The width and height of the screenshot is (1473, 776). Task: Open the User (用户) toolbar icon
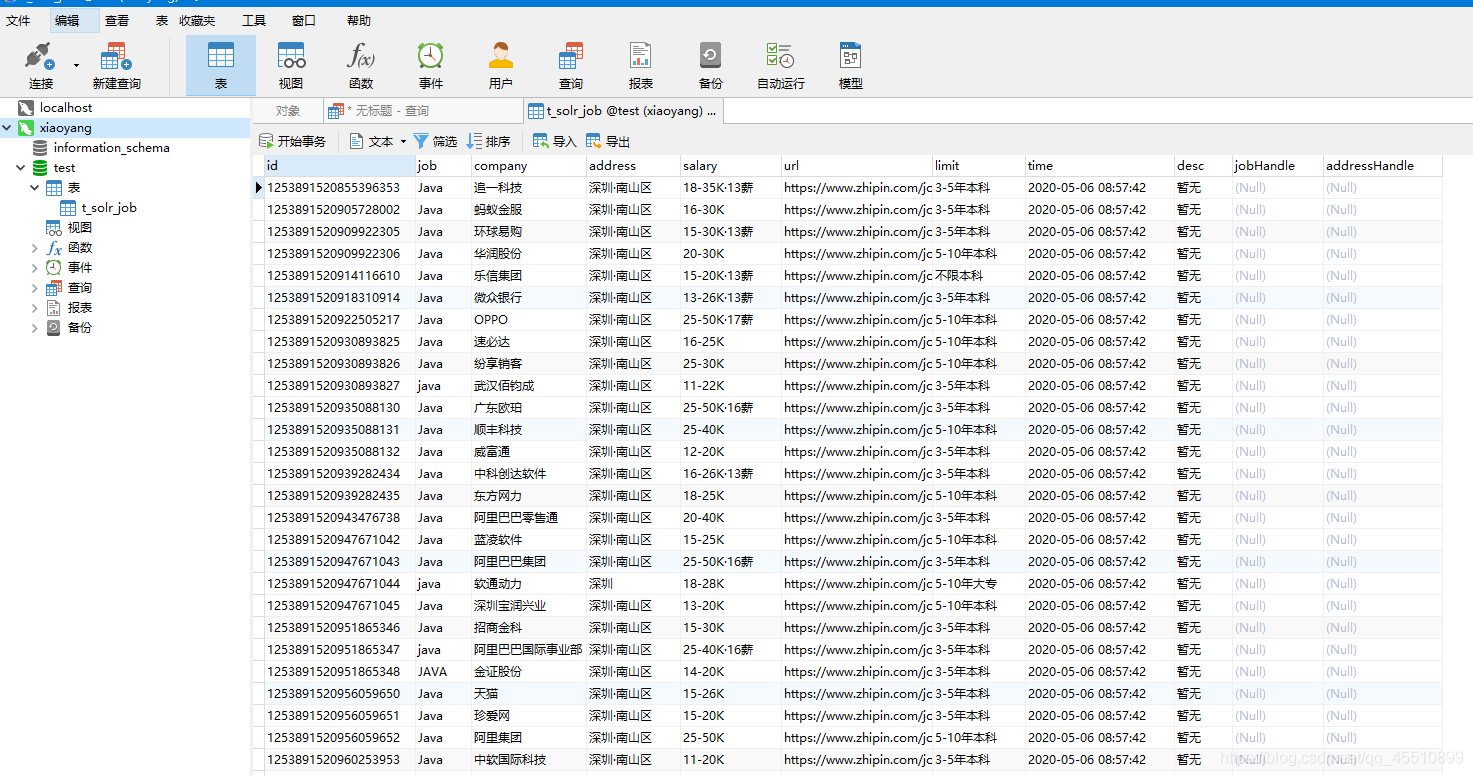pos(501,56)
